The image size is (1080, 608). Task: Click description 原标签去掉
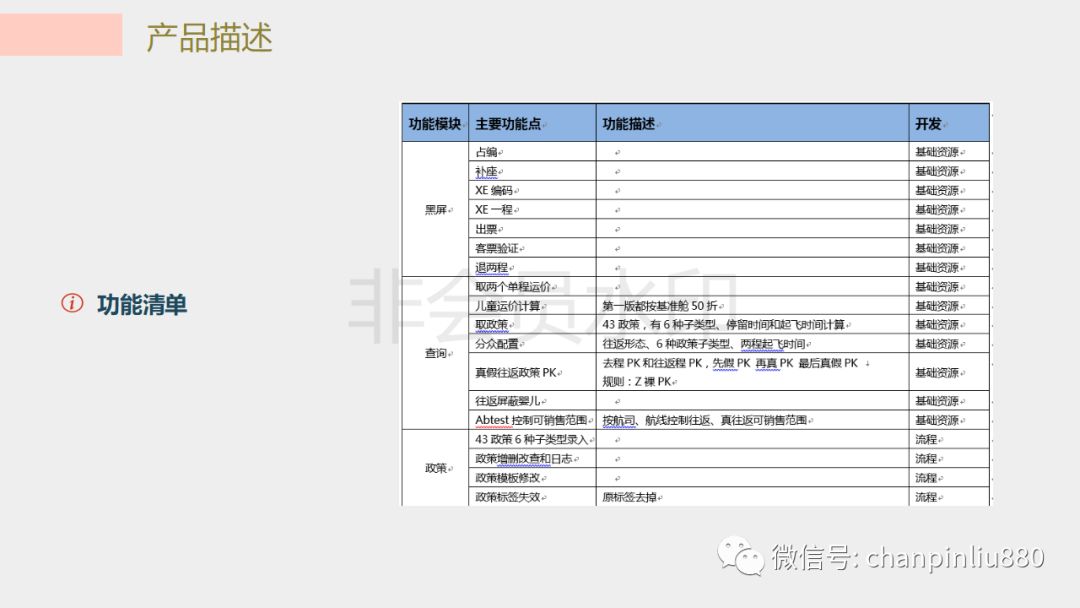630,497
